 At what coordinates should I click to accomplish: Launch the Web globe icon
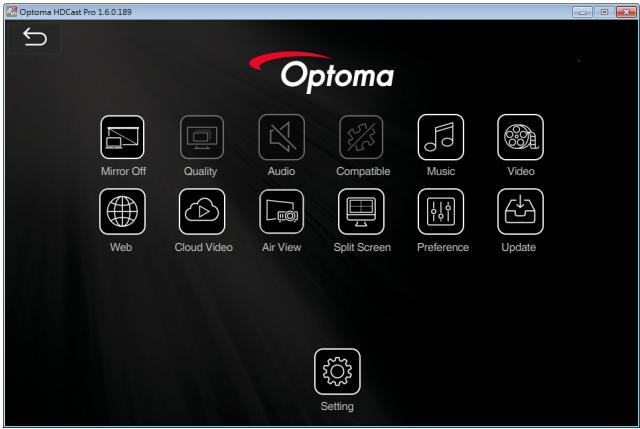(122, 211)
